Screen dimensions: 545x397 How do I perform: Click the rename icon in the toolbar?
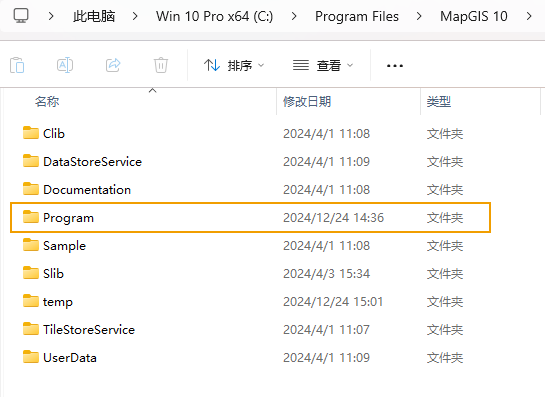65,65
